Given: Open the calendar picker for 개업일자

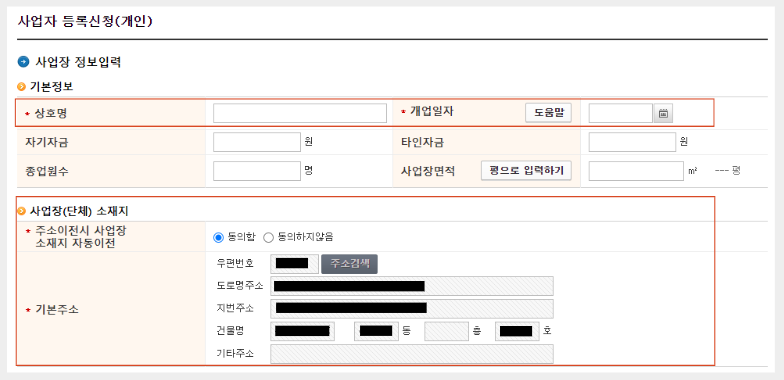Looking at the screenshot, I should coord(663,114).
